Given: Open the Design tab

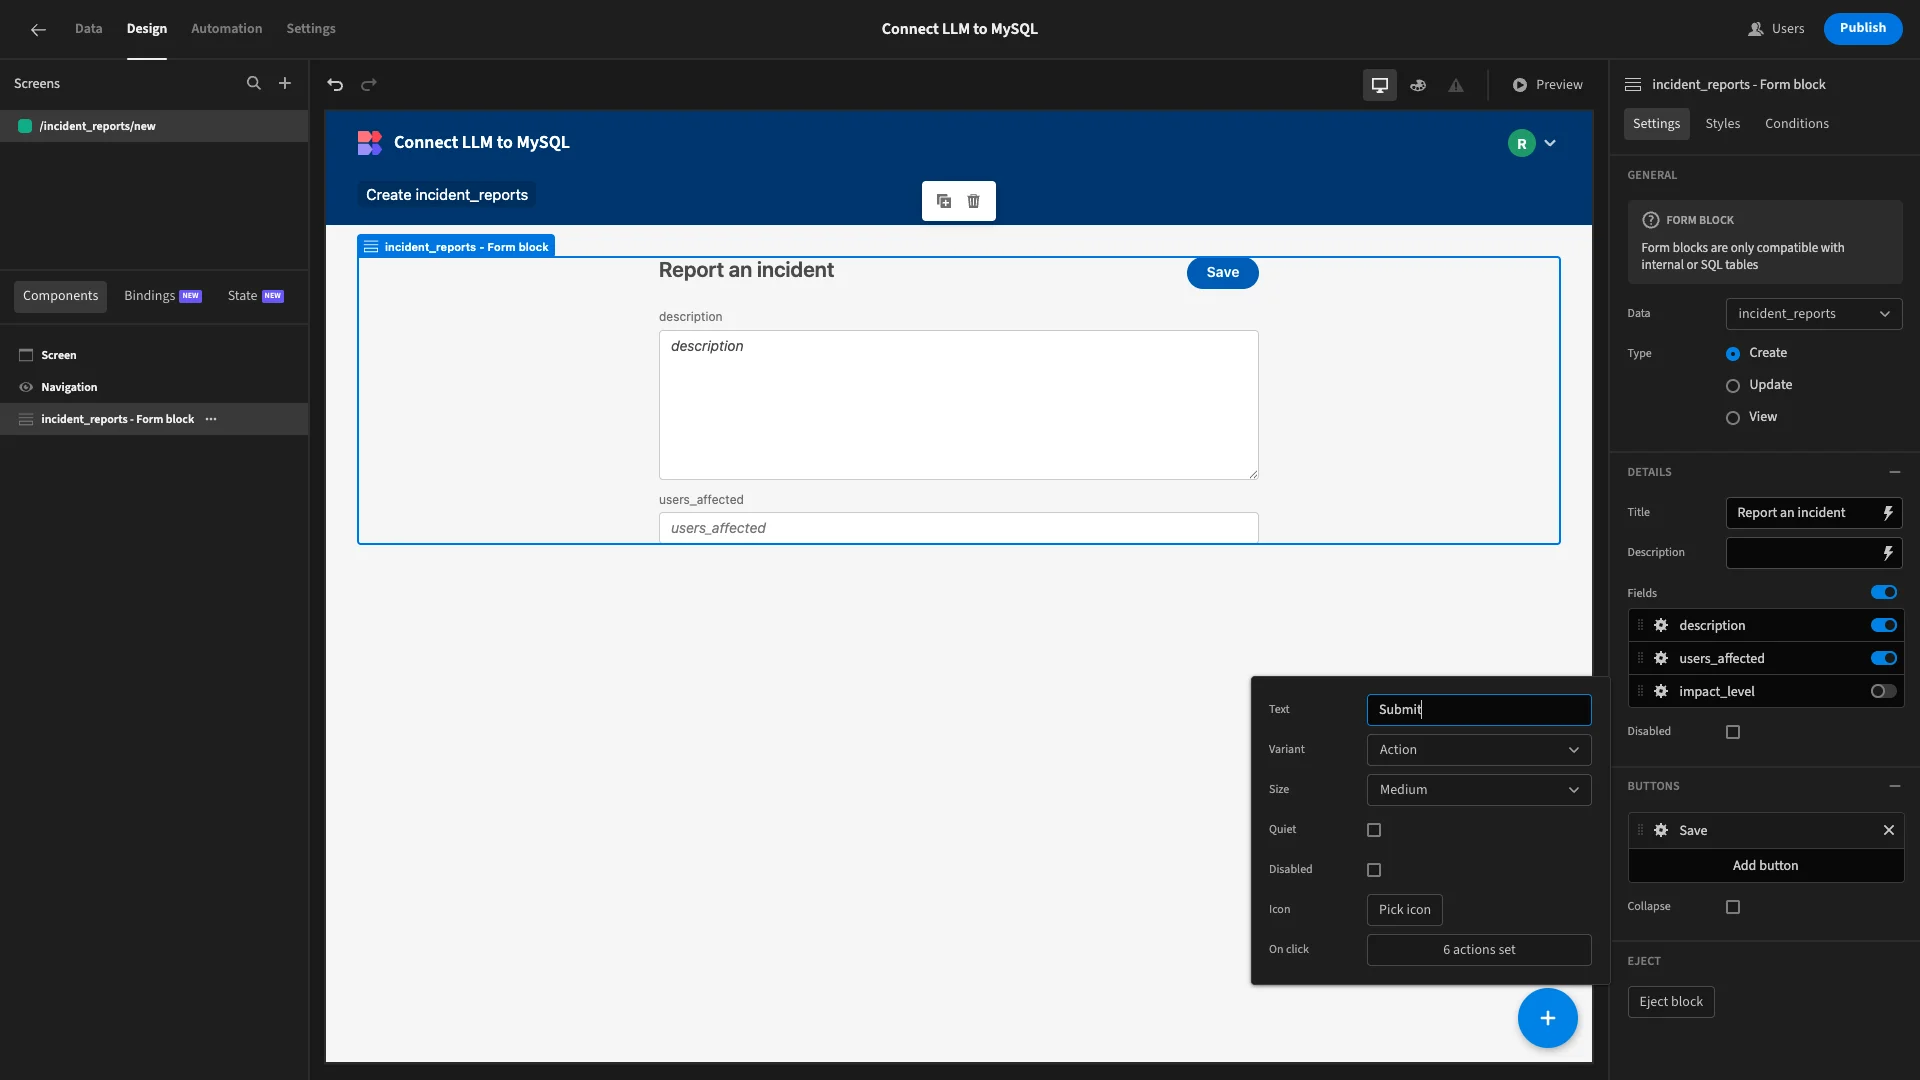Looking at the screenshot, I should (147, 29).
